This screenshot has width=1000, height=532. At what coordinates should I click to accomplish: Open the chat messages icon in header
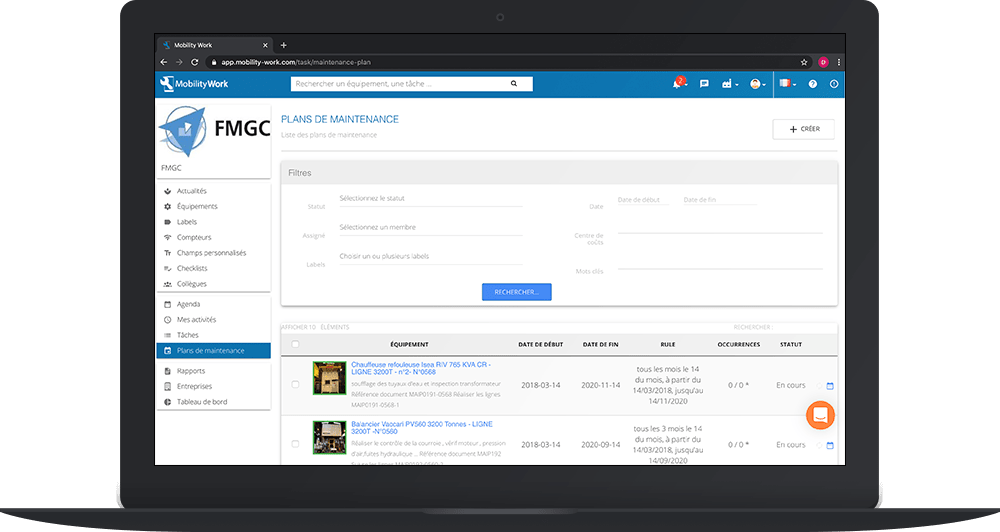point(704,84)
